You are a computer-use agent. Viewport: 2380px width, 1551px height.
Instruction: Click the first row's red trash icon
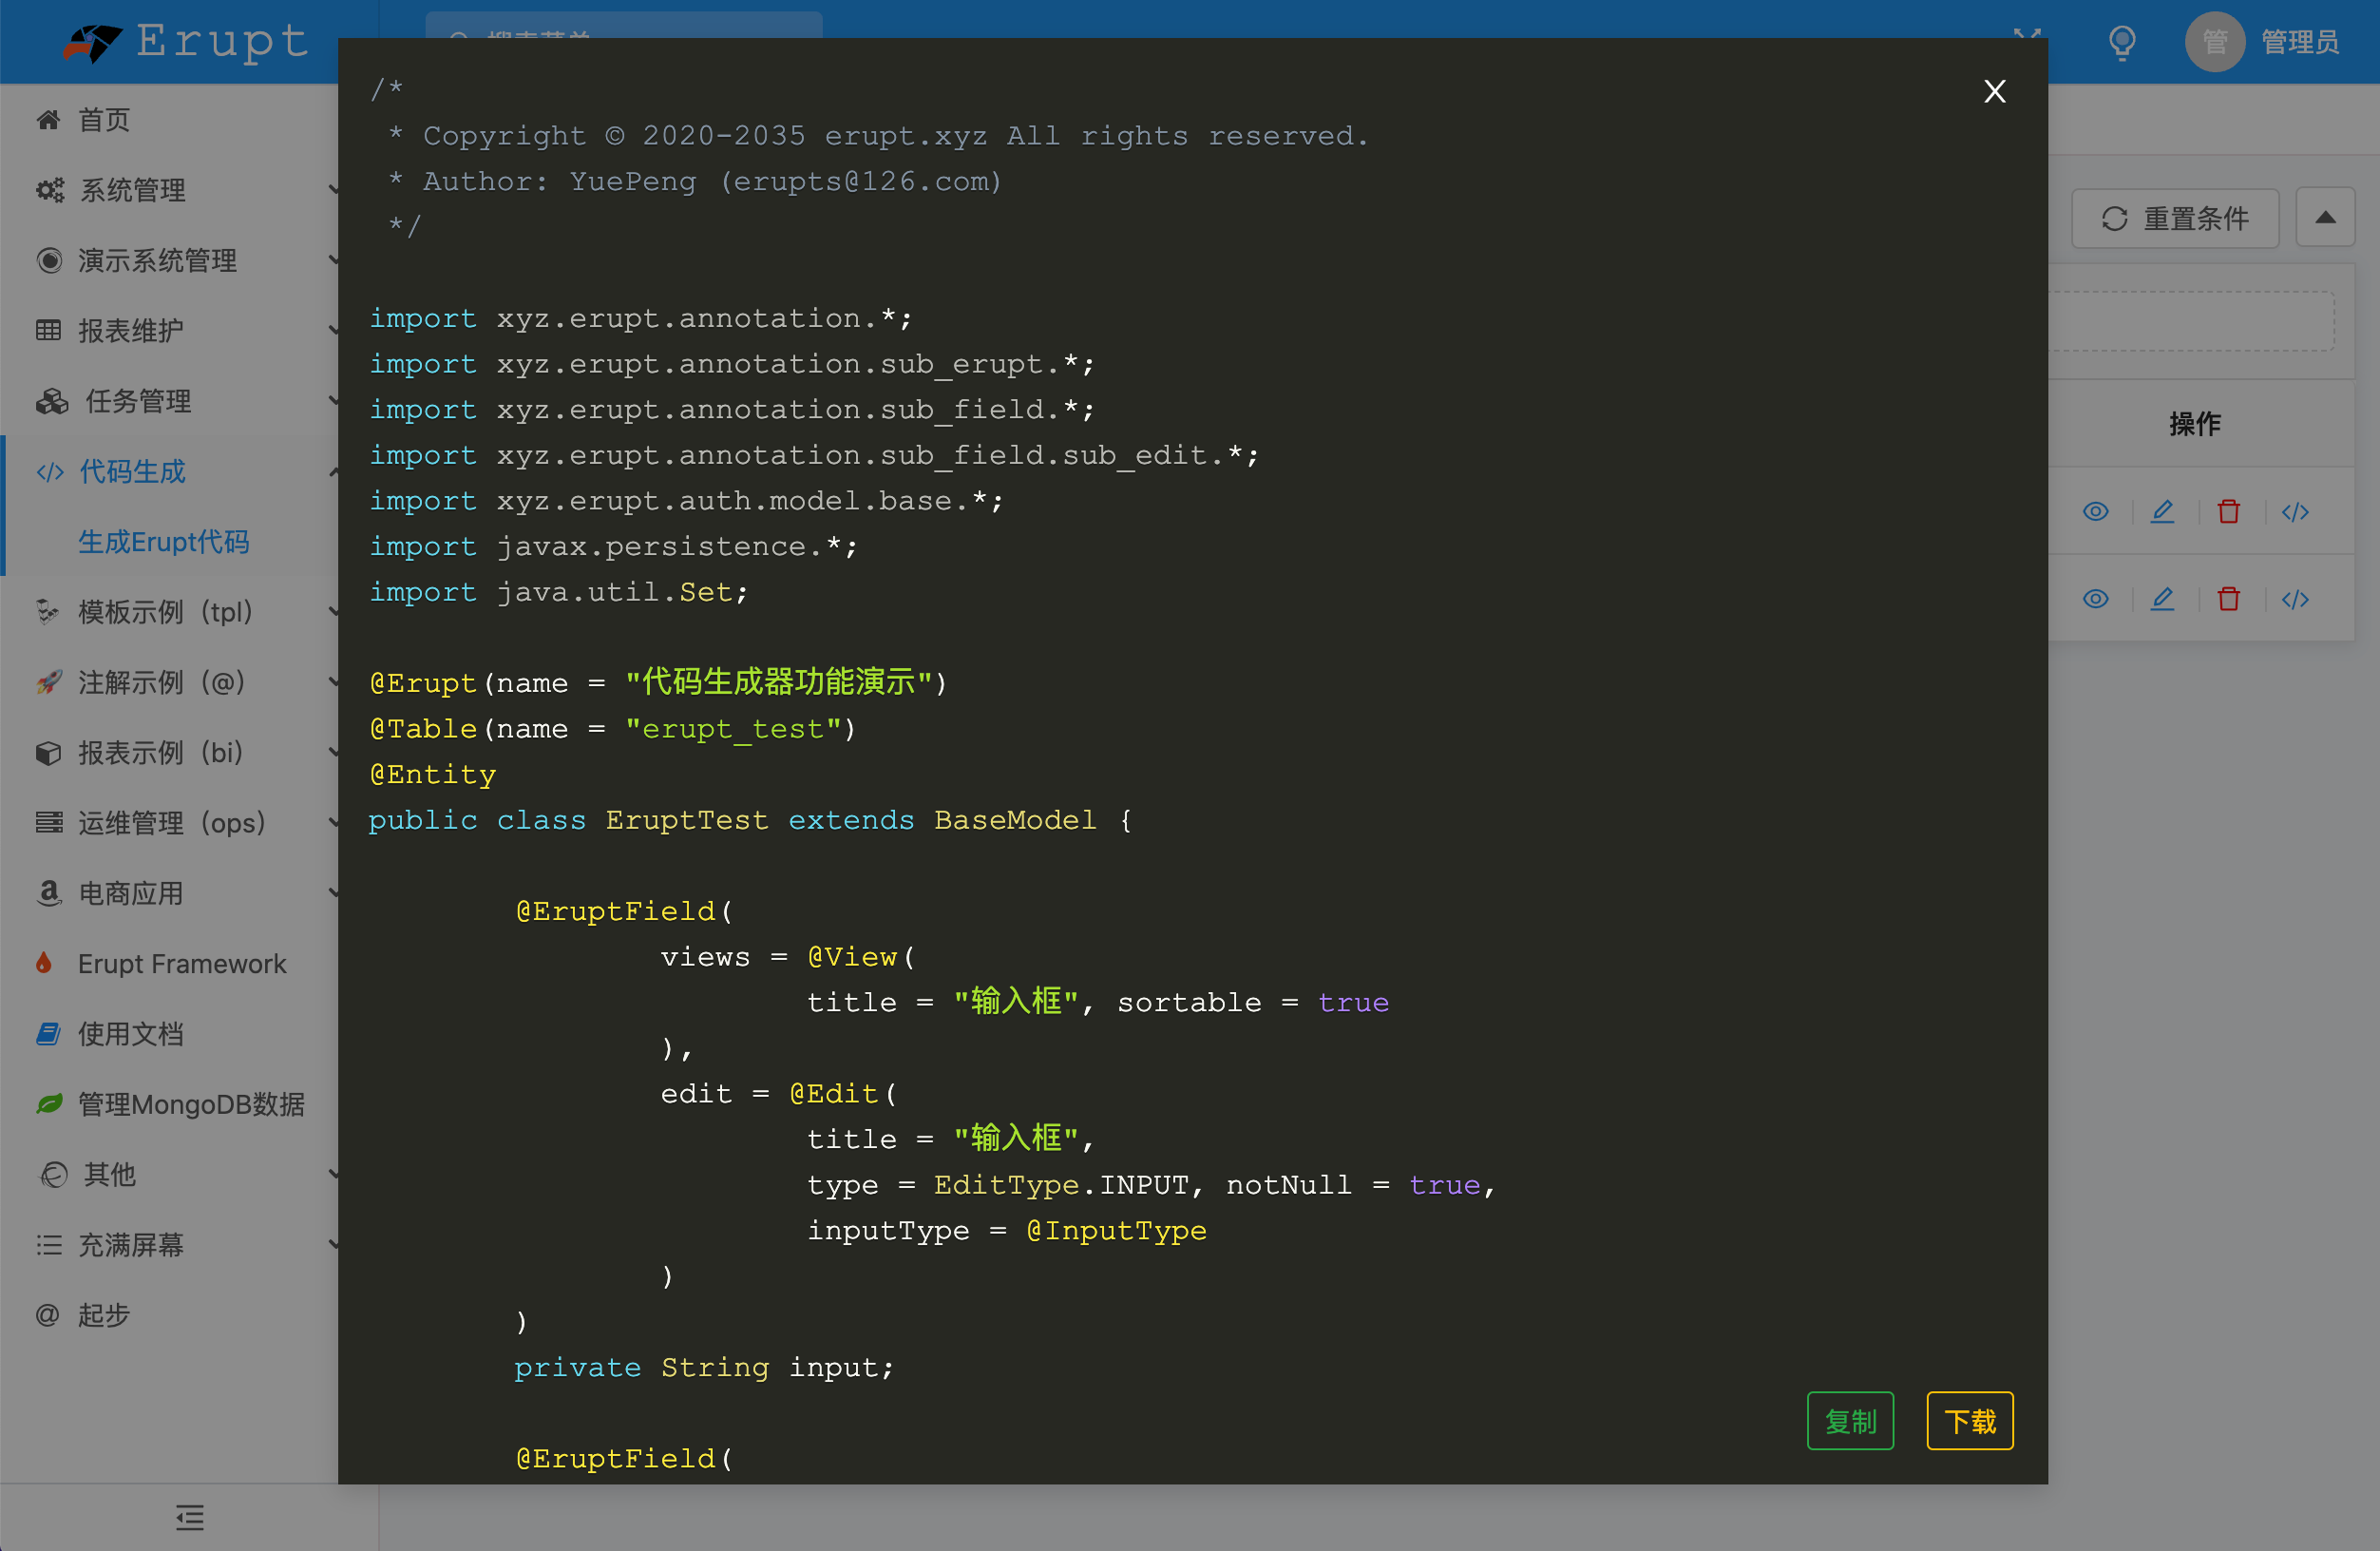click(2228, 512)
